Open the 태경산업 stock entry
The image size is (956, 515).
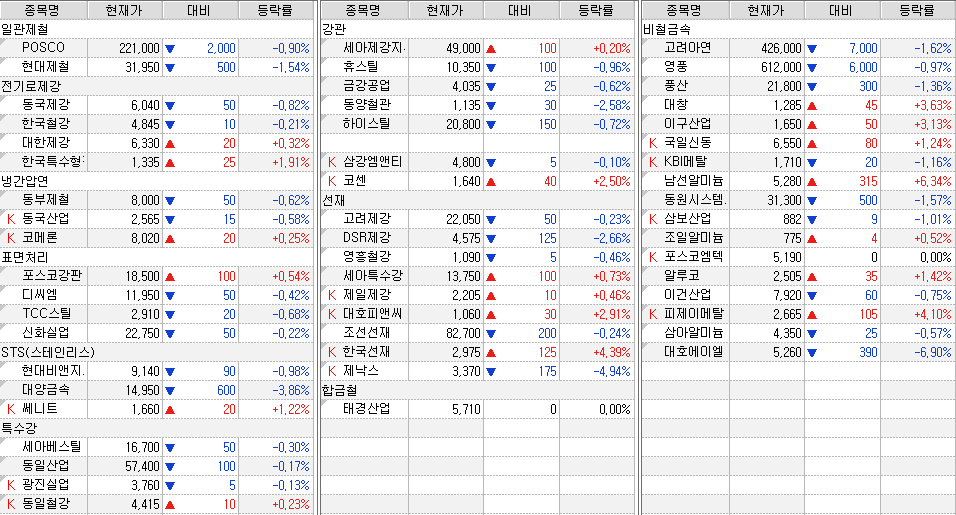(x=366, y=408)
